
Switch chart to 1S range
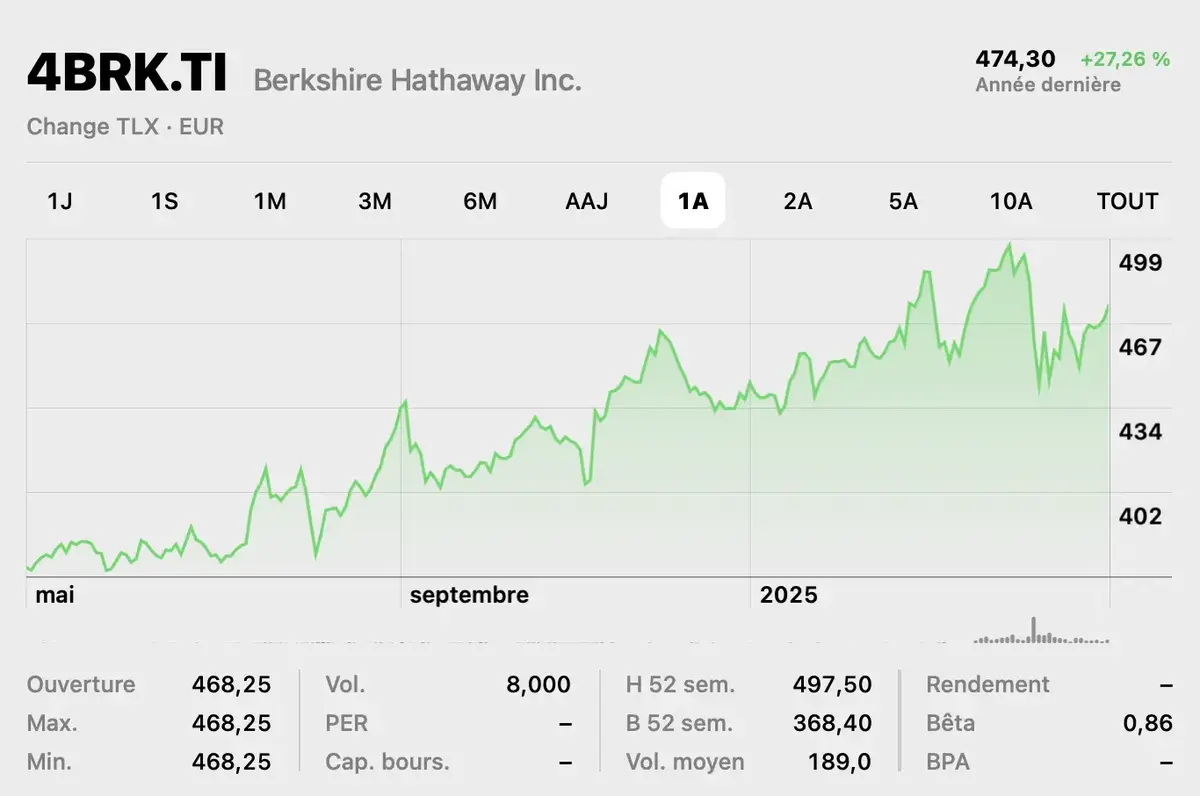coord(164,201)
